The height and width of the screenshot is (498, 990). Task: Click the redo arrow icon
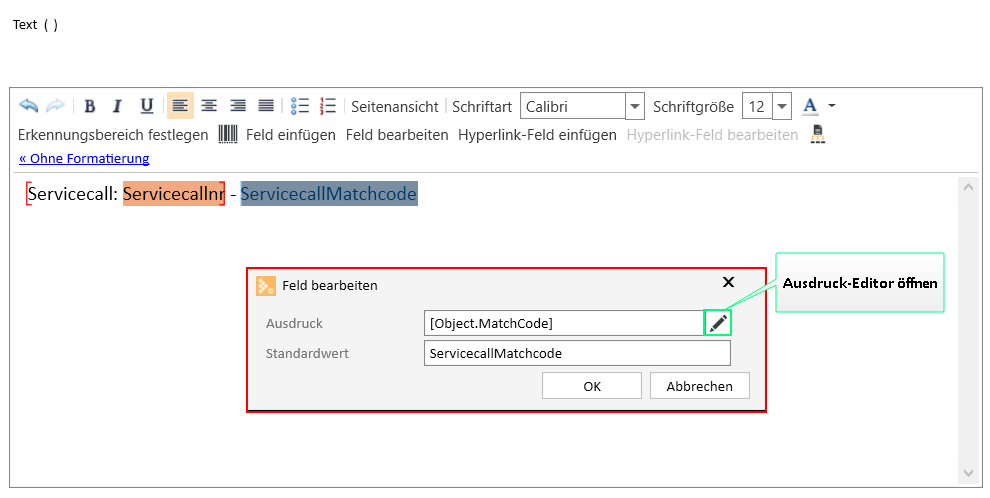[x=56, y=105]
